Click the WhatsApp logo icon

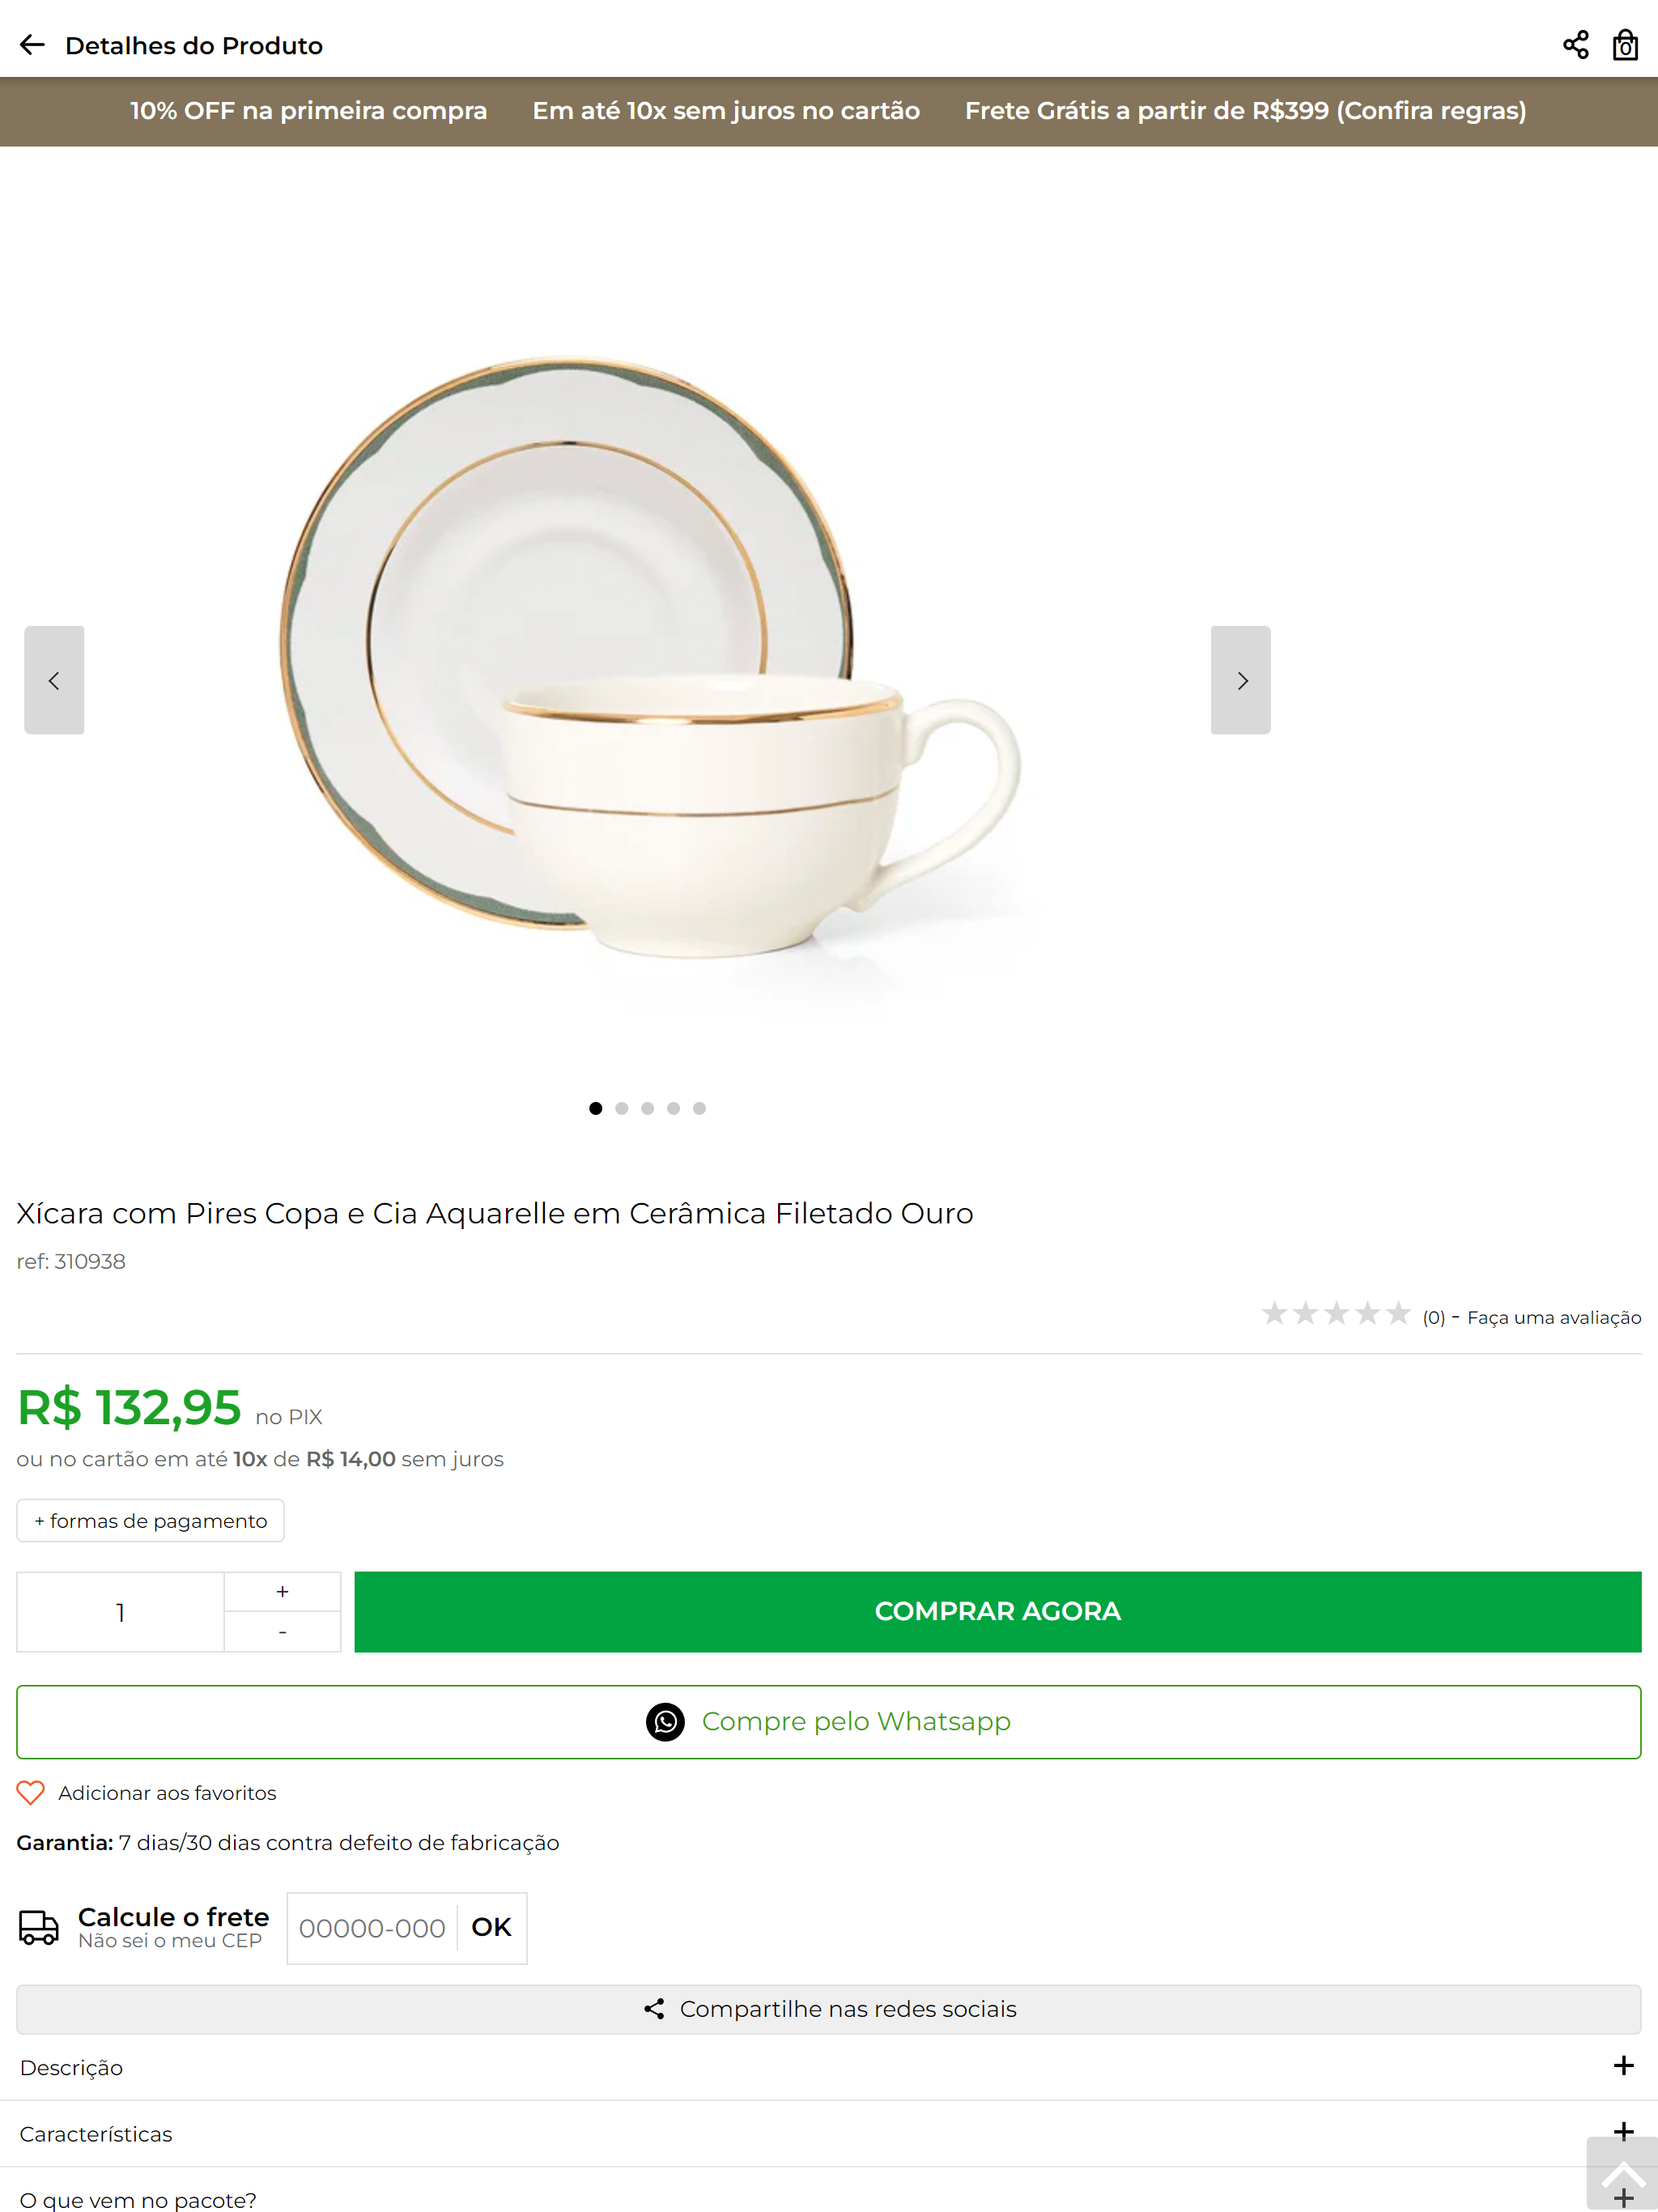pyautogui.click(x=665, y=1722)
